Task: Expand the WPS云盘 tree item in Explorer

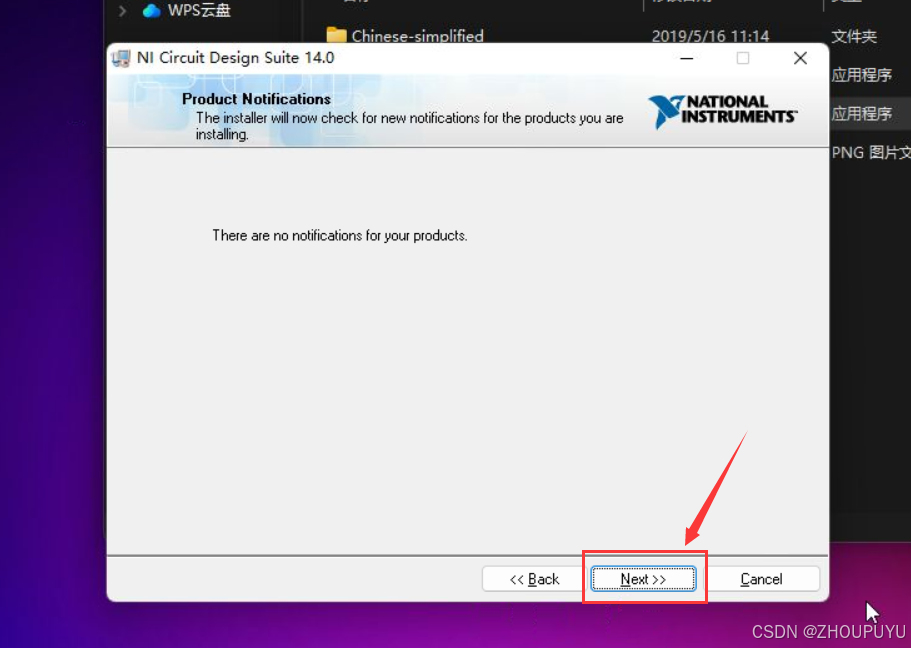Action: [122, 10]
